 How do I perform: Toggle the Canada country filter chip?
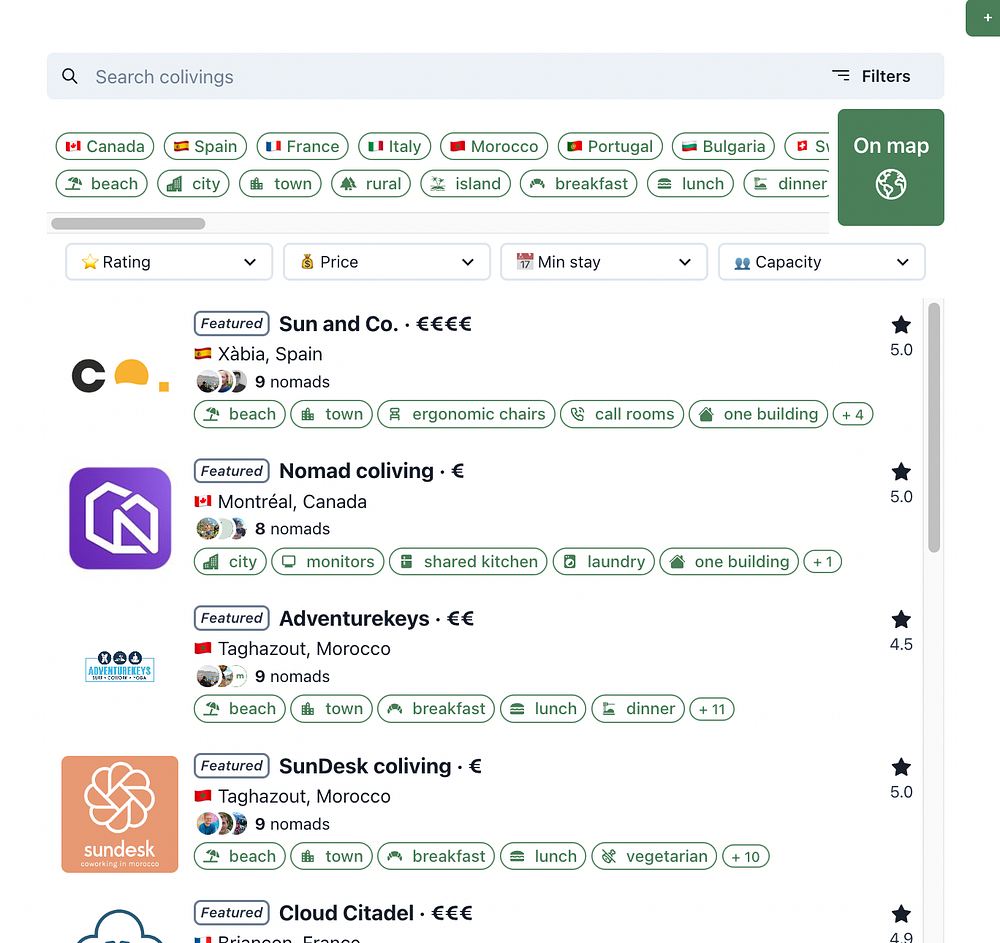tap(105, 146)
